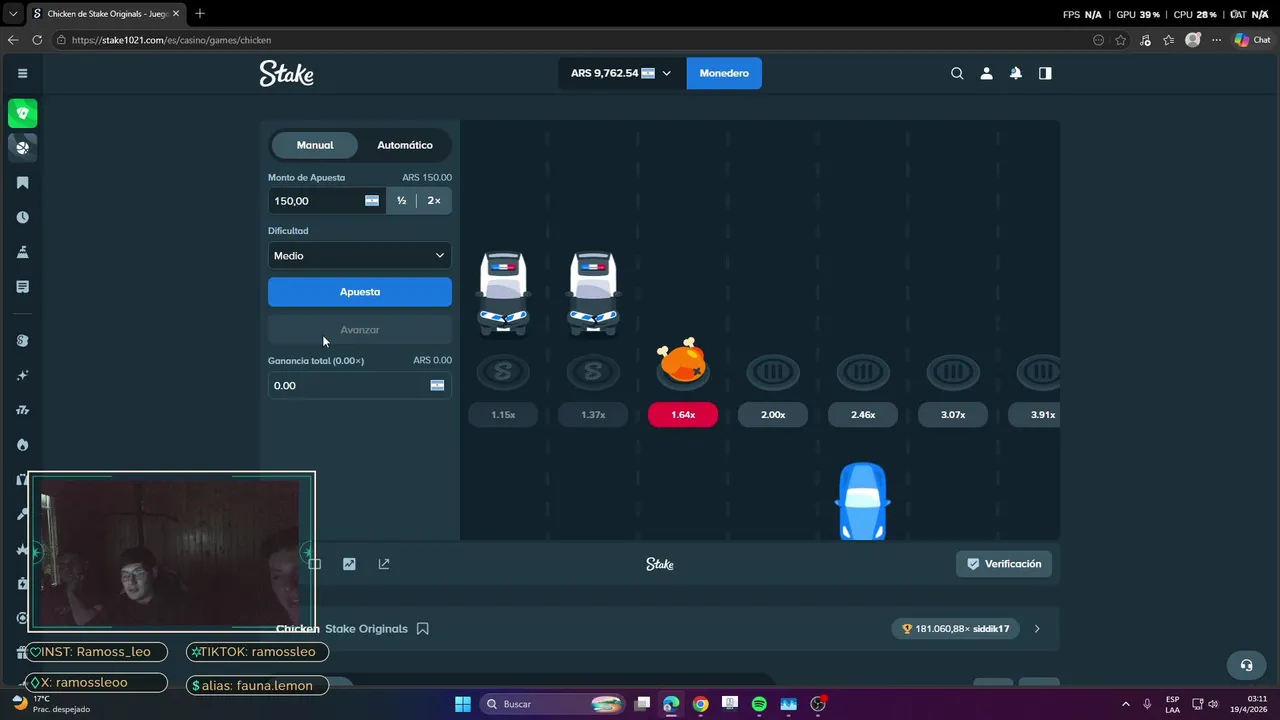The width and height of the screenshot is (1280, 720).
Task: Click the 2.00x manhole tile
Action: tap(773, 373)
